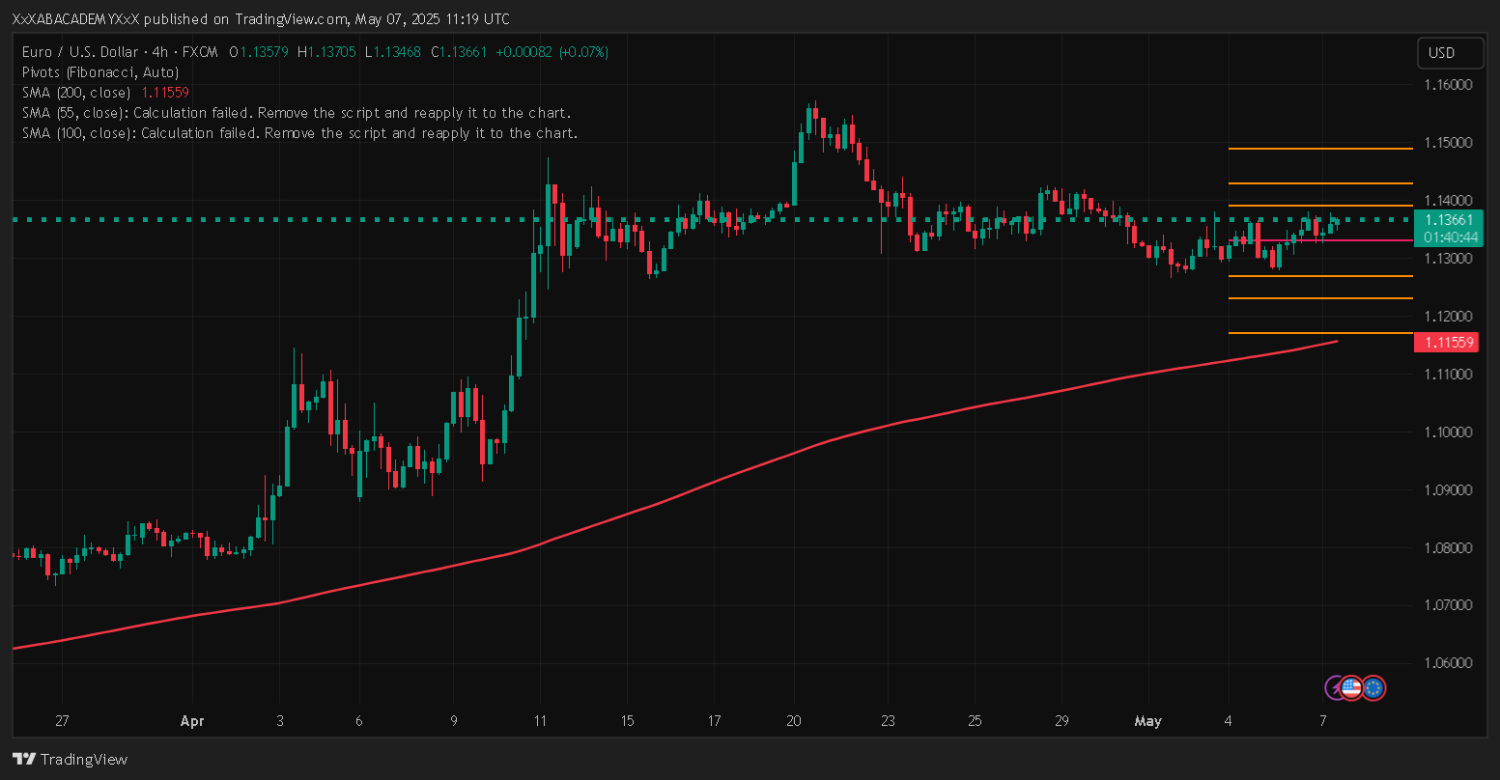The width and height of the screenshot is (1500, 780).
Task: Click the SMA (100, close) calculation failed message
Action: click(x=299, y=133)
